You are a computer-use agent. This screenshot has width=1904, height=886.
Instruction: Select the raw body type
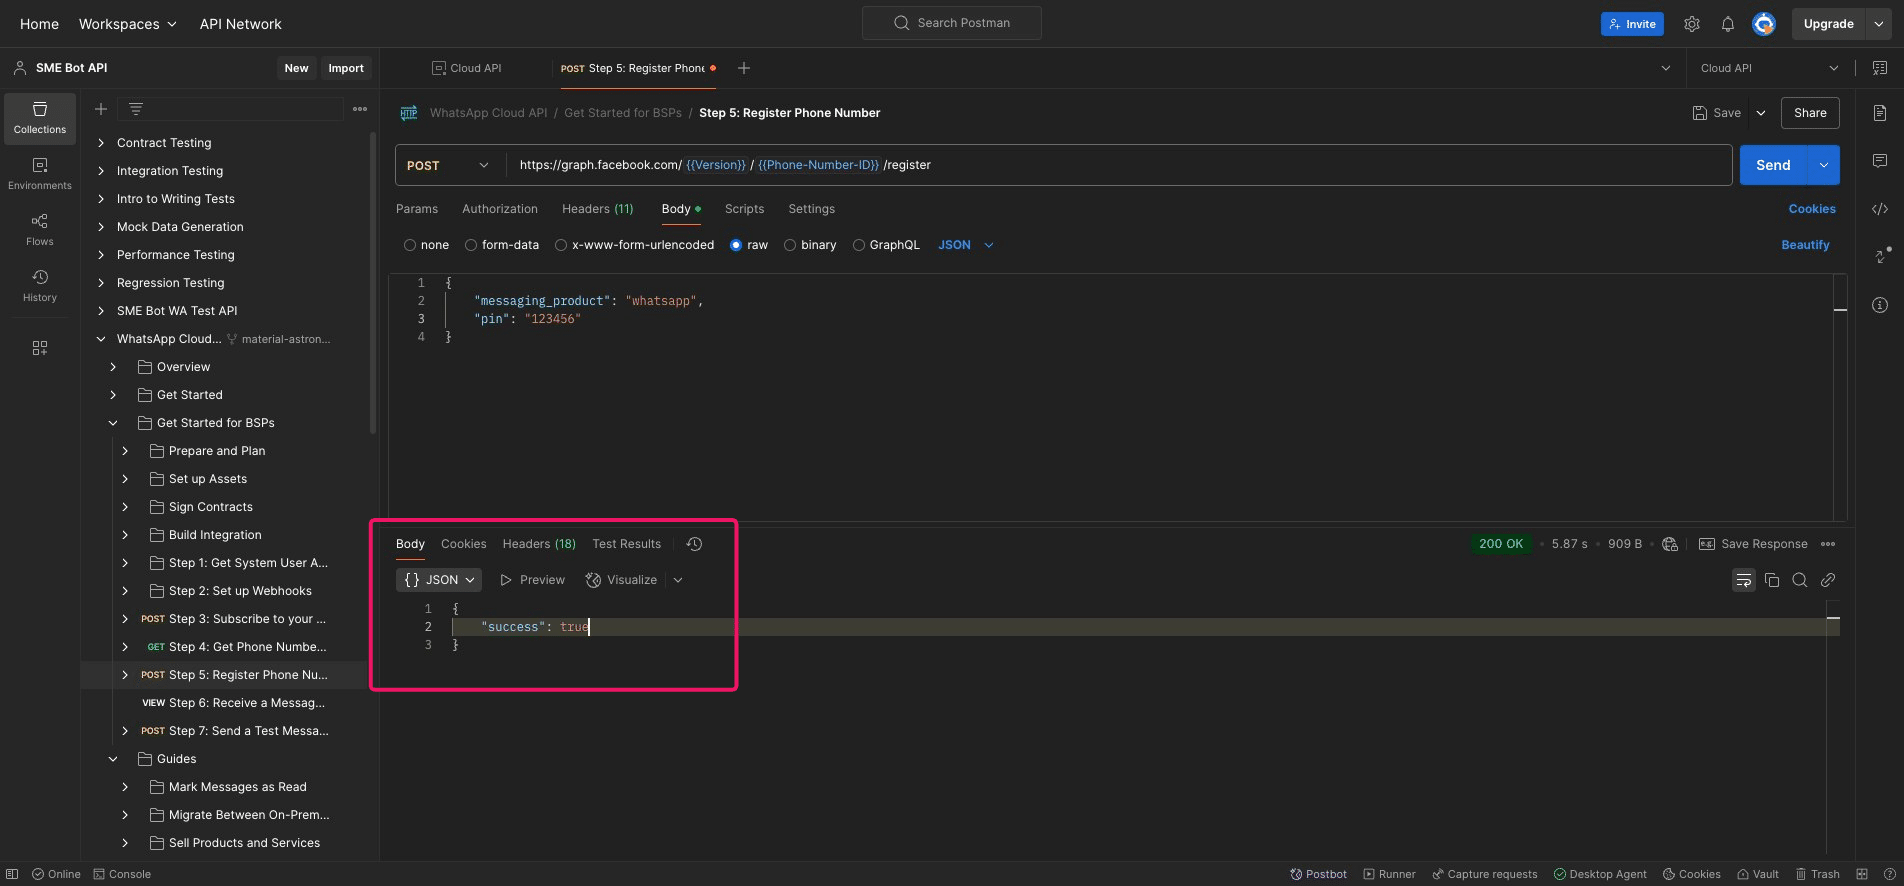pos(736,245)
